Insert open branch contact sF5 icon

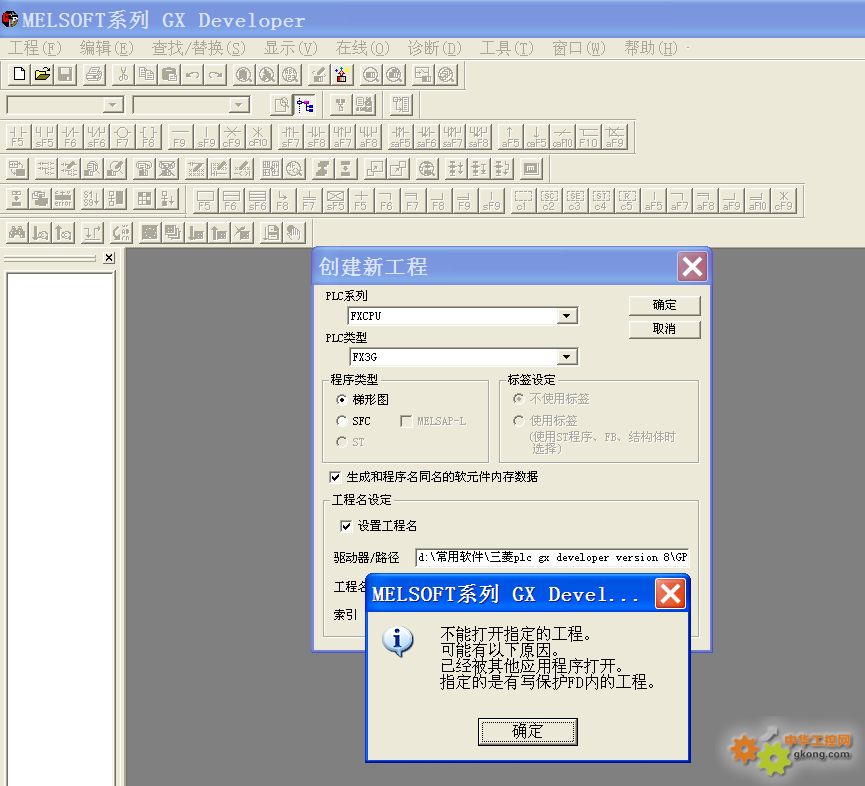[44, 136]
